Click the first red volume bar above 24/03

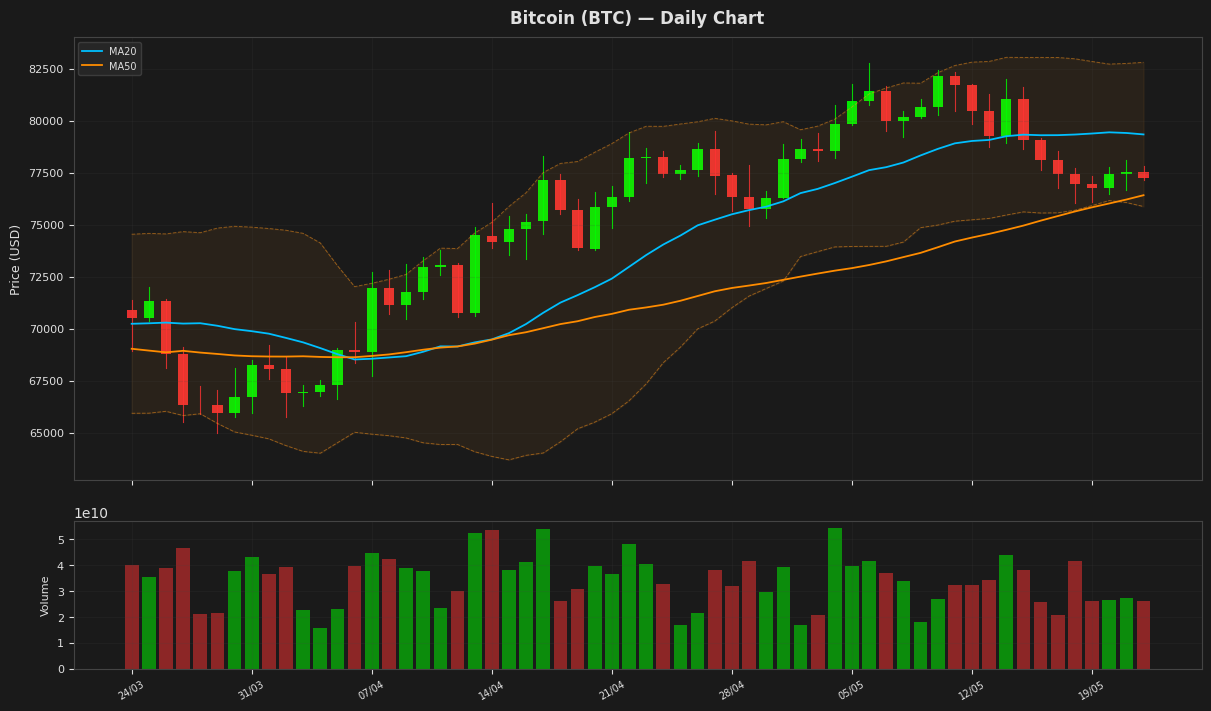132,617
